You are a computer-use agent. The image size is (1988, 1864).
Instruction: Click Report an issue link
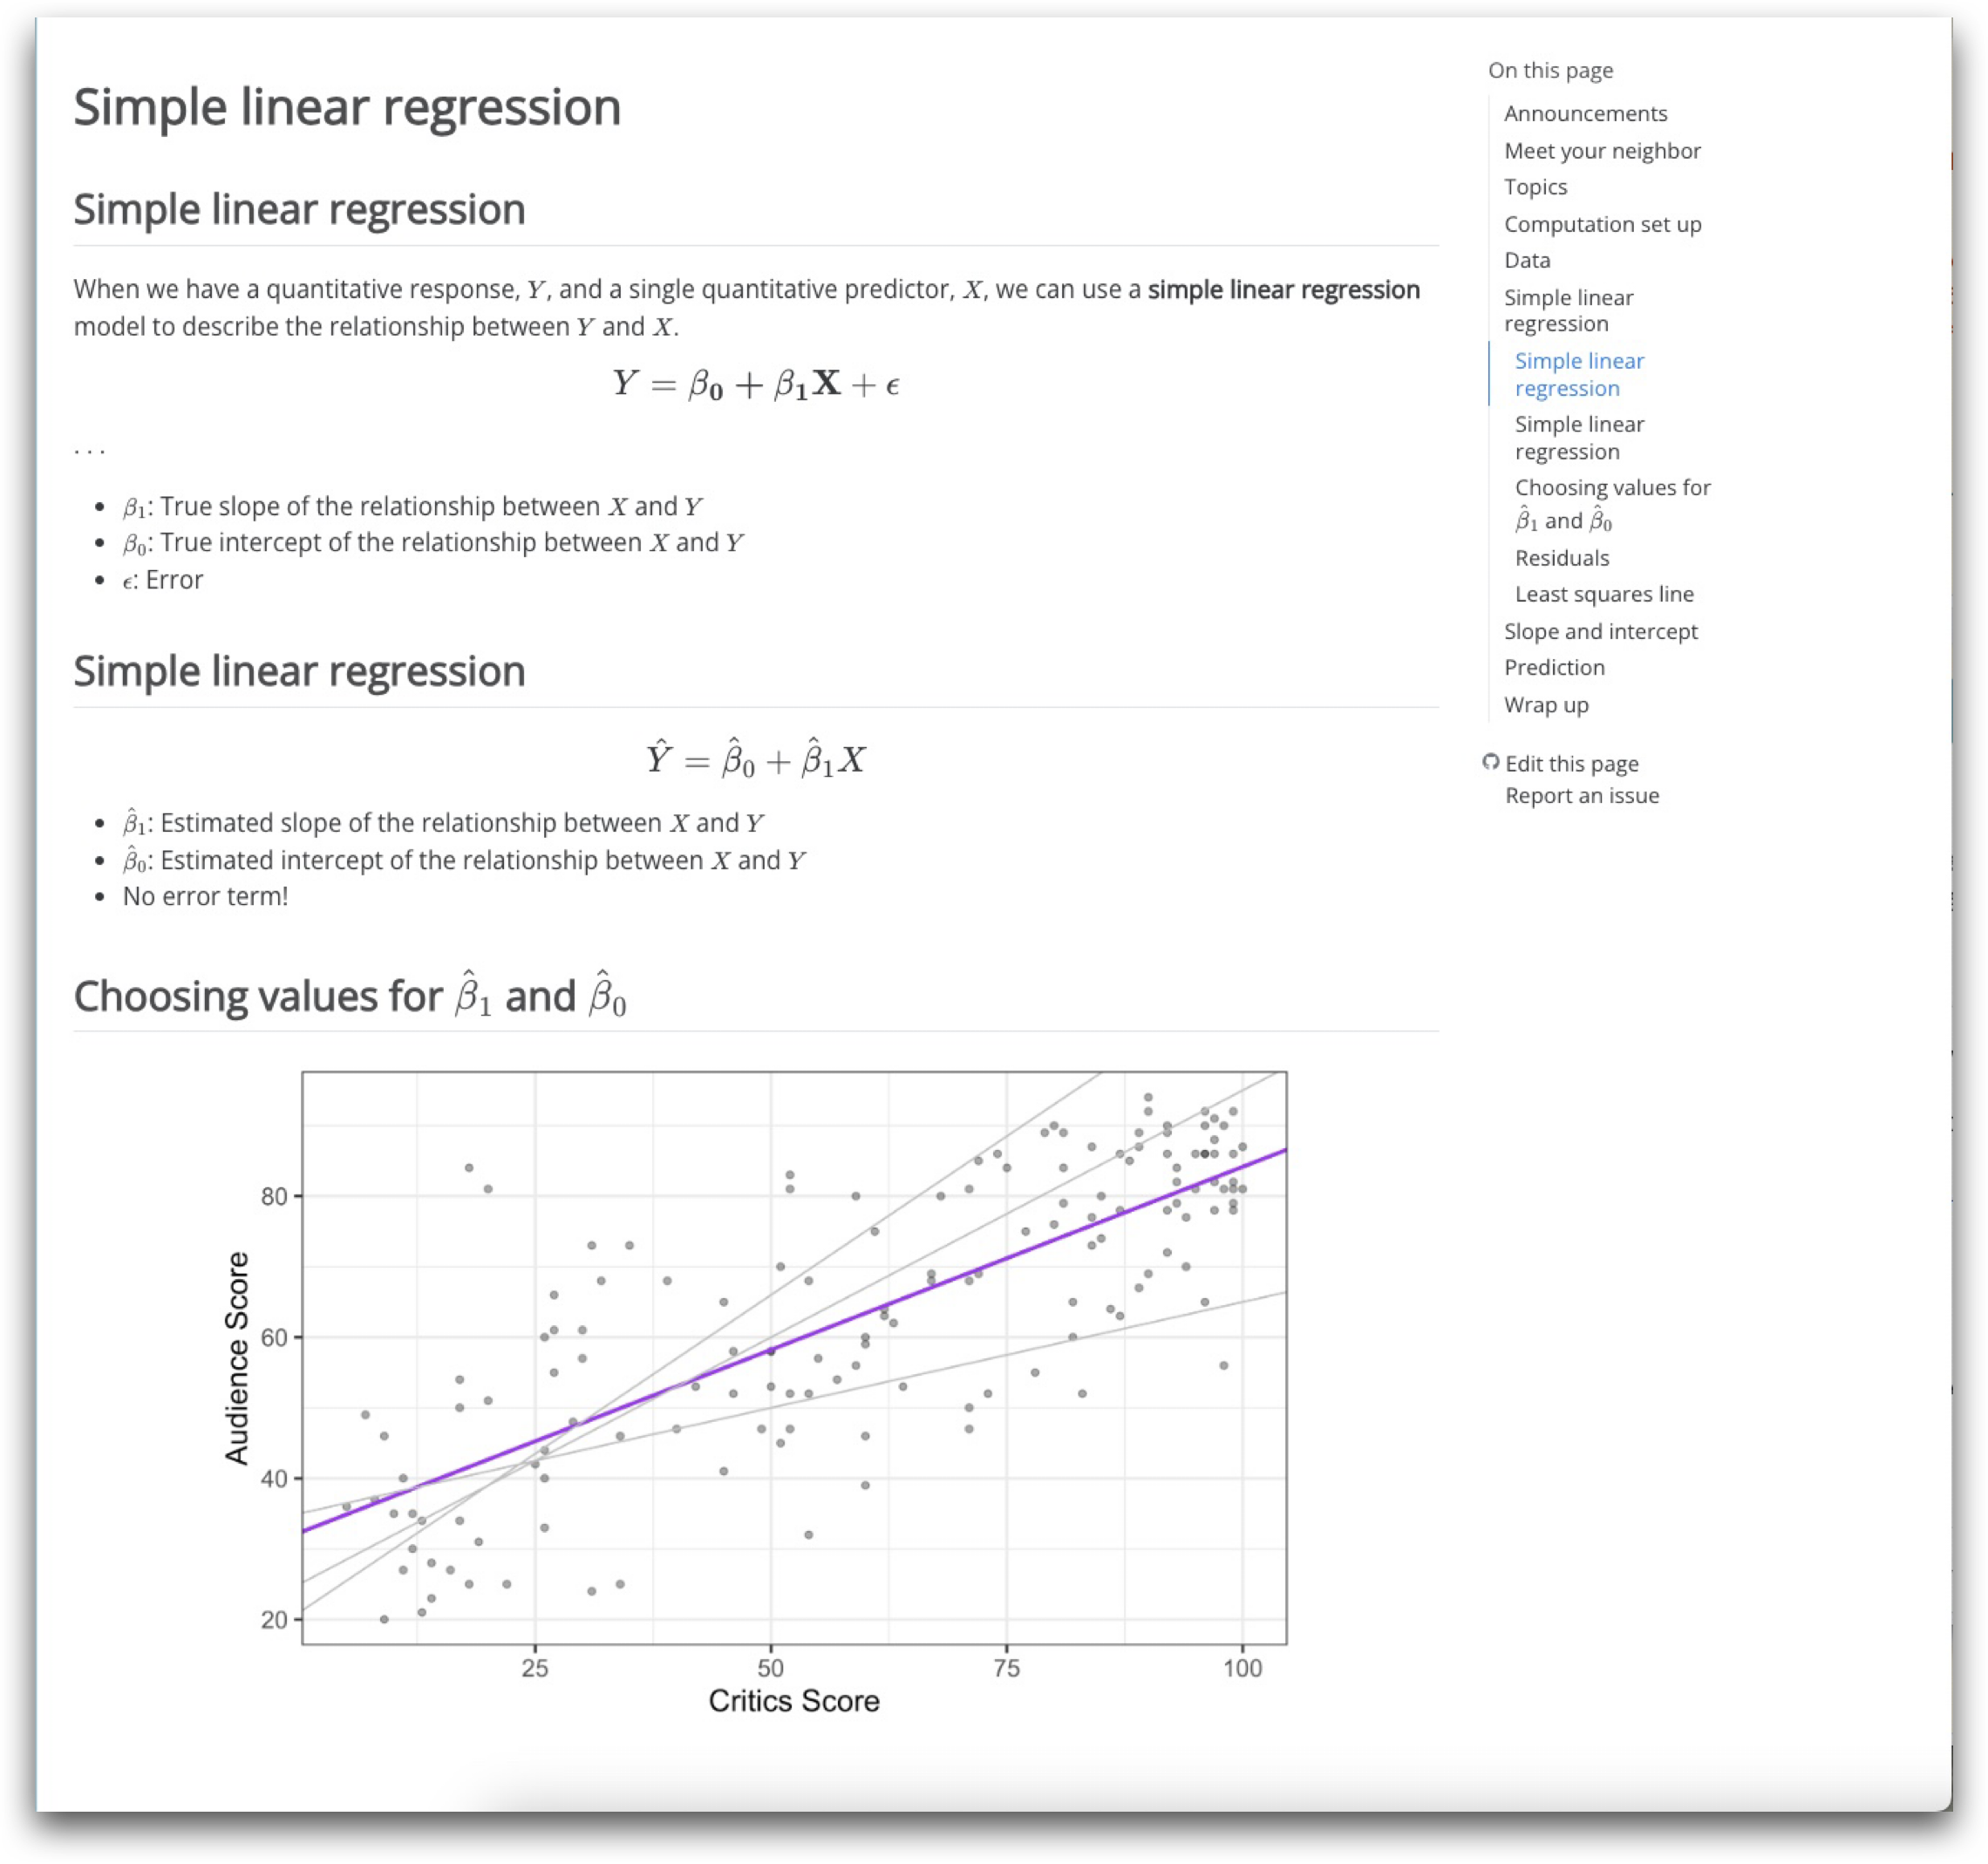pos(1581,796)
